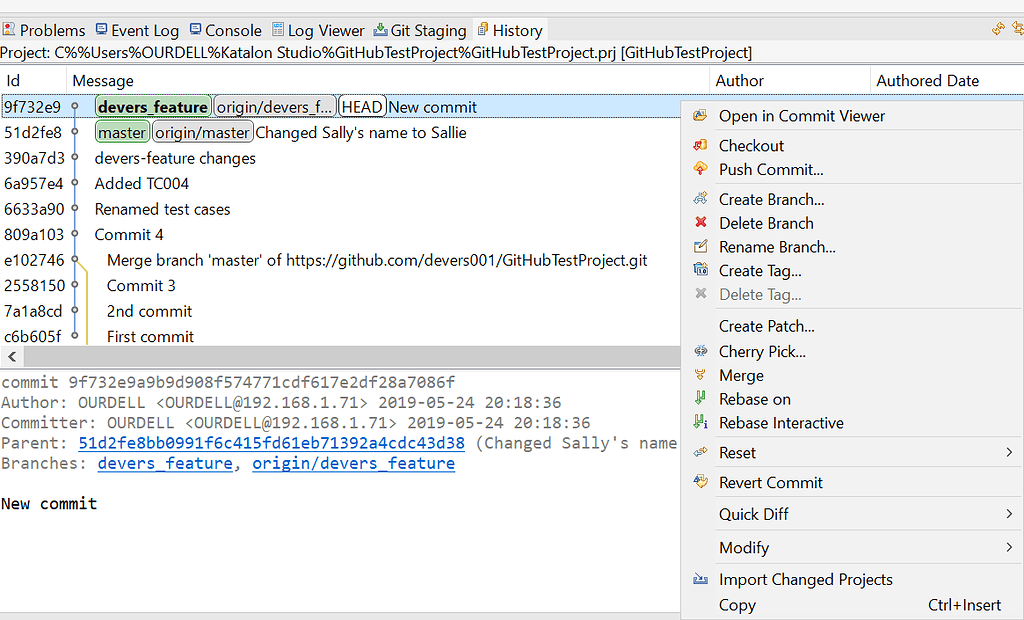Click horizontal scrollbar left arrow
This screenshot has width=1024, height=620.
(x=12, y=357)
